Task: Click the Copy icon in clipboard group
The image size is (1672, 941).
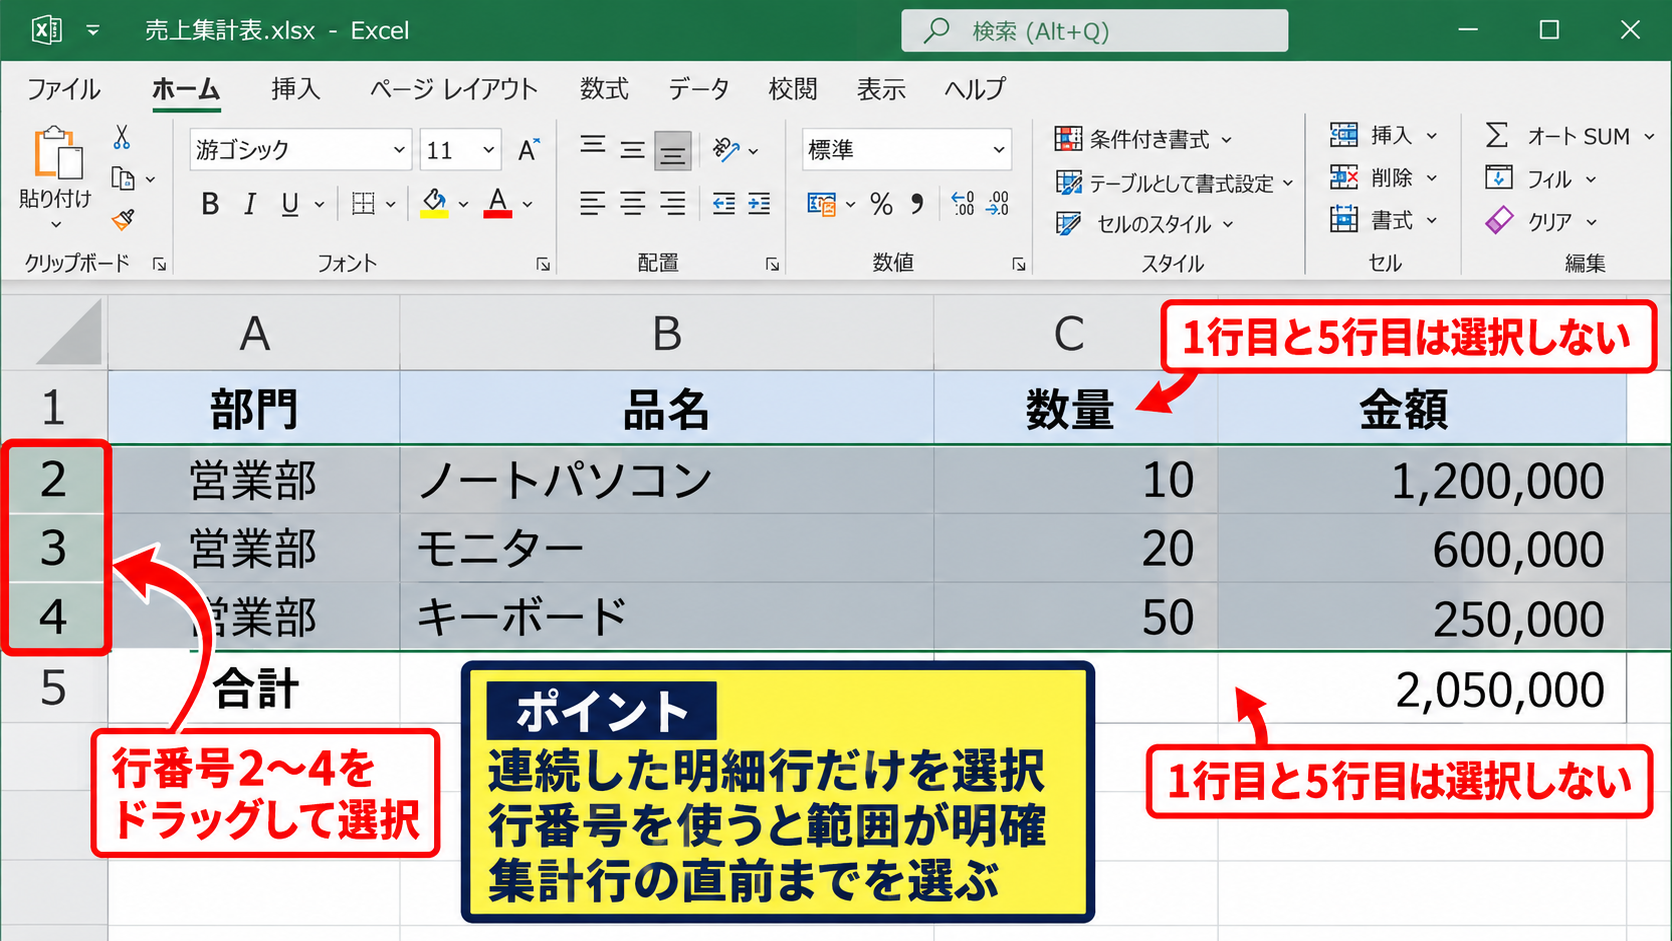Action: 123,179
